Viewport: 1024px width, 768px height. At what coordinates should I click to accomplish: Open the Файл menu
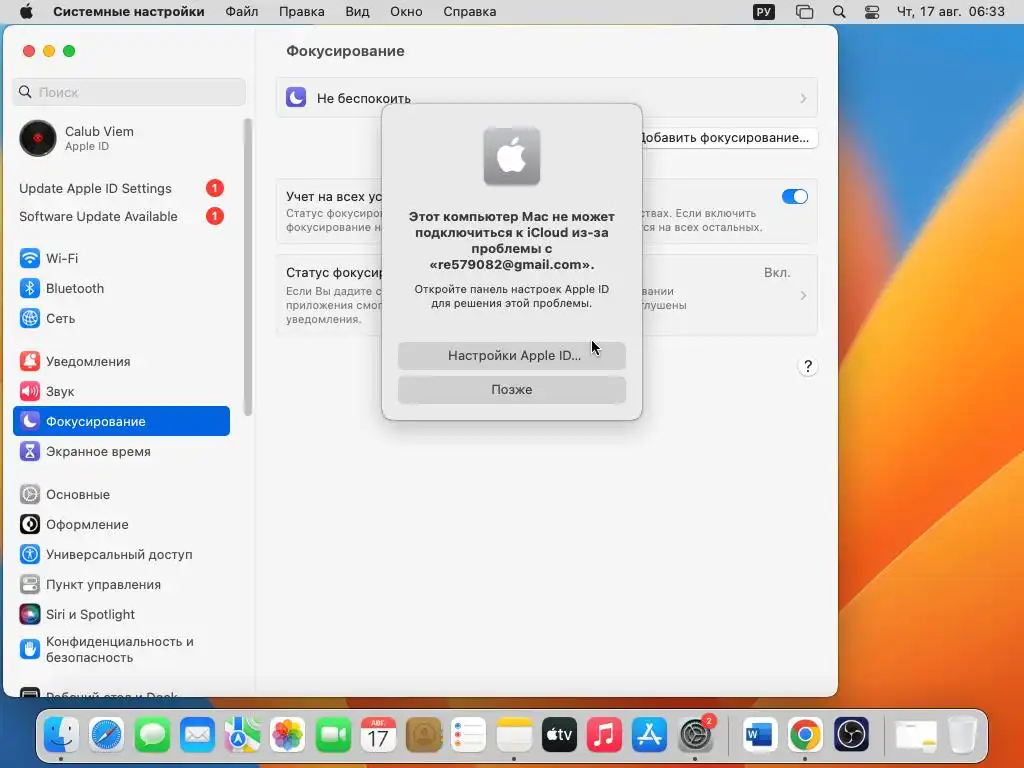[x=242, y=12]
